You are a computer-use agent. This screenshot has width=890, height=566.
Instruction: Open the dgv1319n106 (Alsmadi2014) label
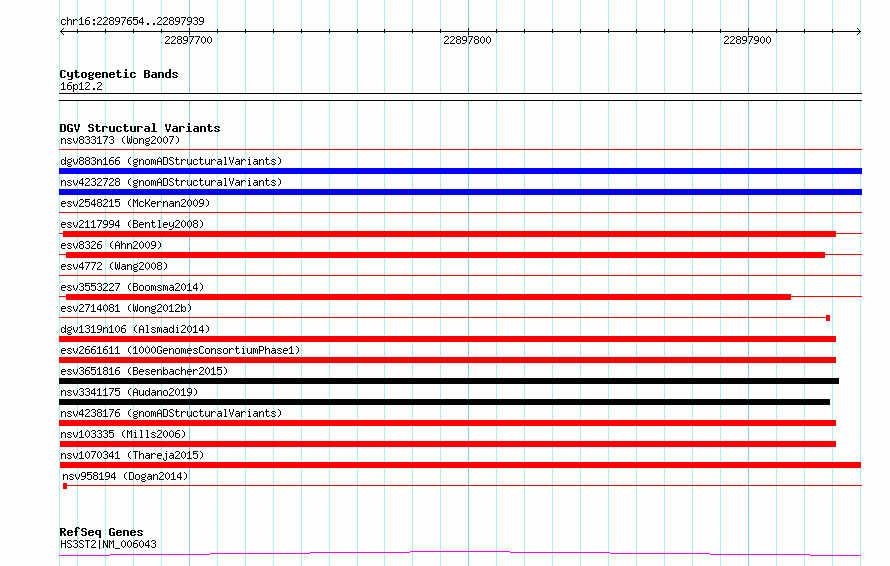click(135, 329)
